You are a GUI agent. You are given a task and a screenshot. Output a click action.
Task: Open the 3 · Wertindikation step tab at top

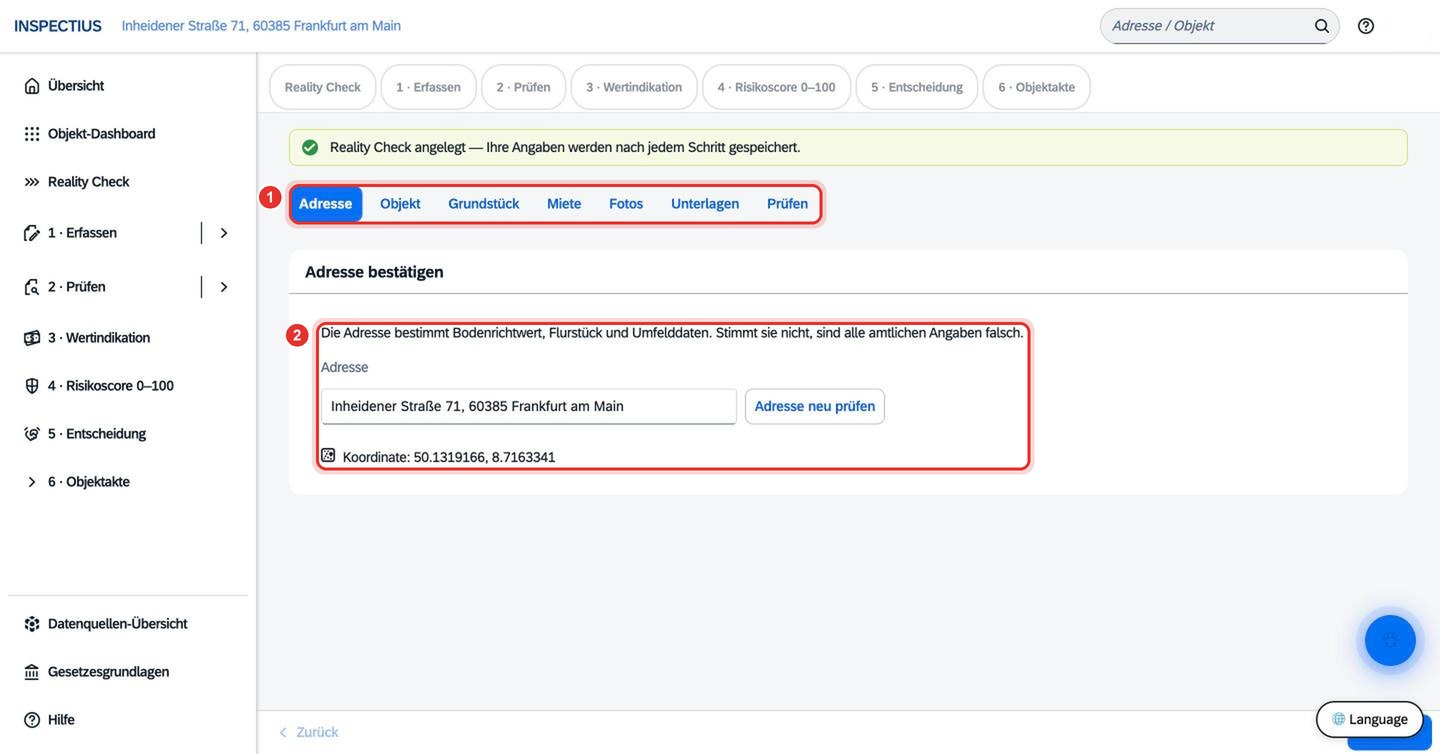pyautogui.click(x=634, y=87)
